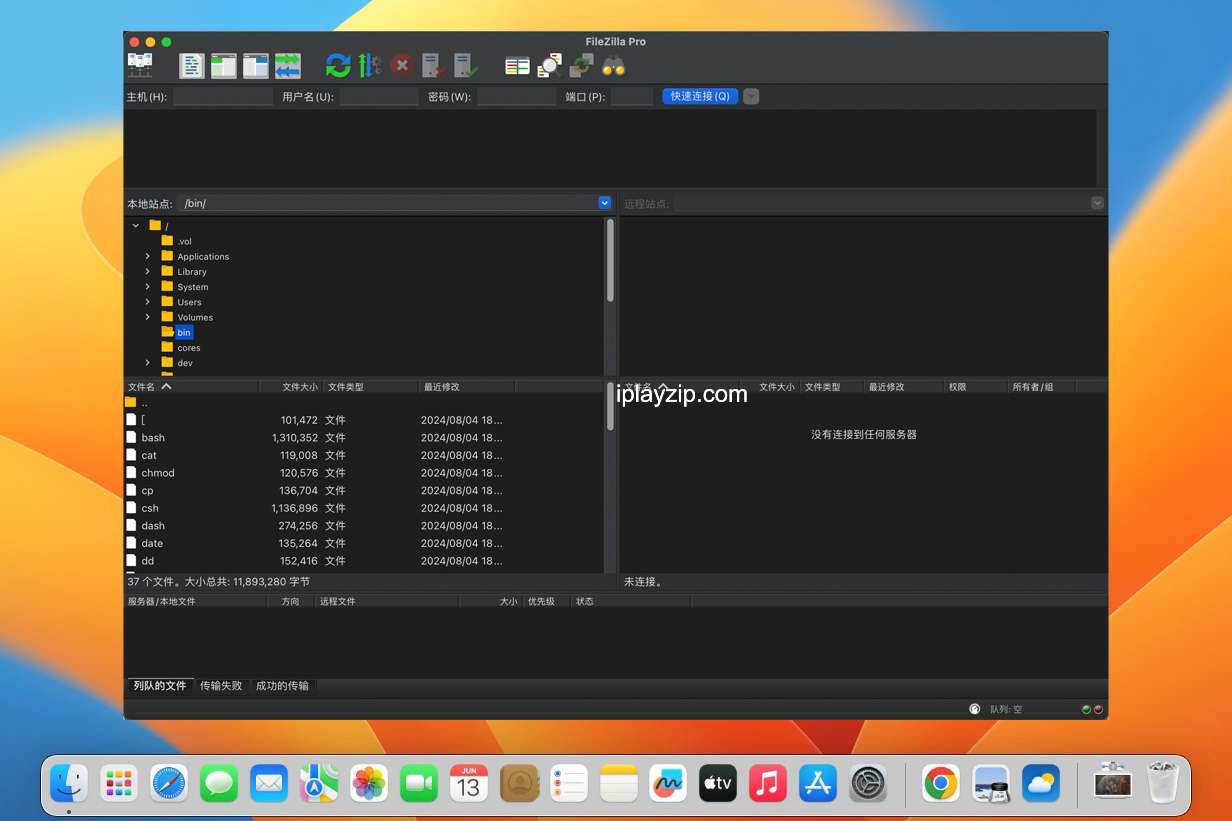Switch to the 传输失败 tab
The image size is (1232, 821).
pos(221,686)
